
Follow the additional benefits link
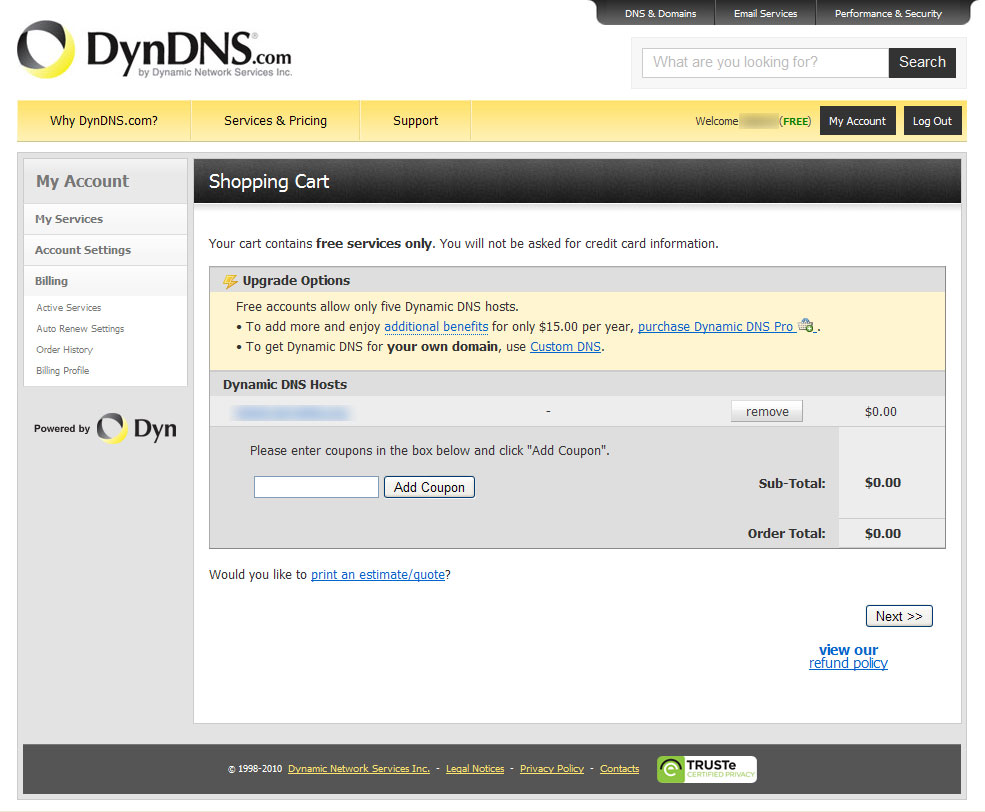point(436,327)
